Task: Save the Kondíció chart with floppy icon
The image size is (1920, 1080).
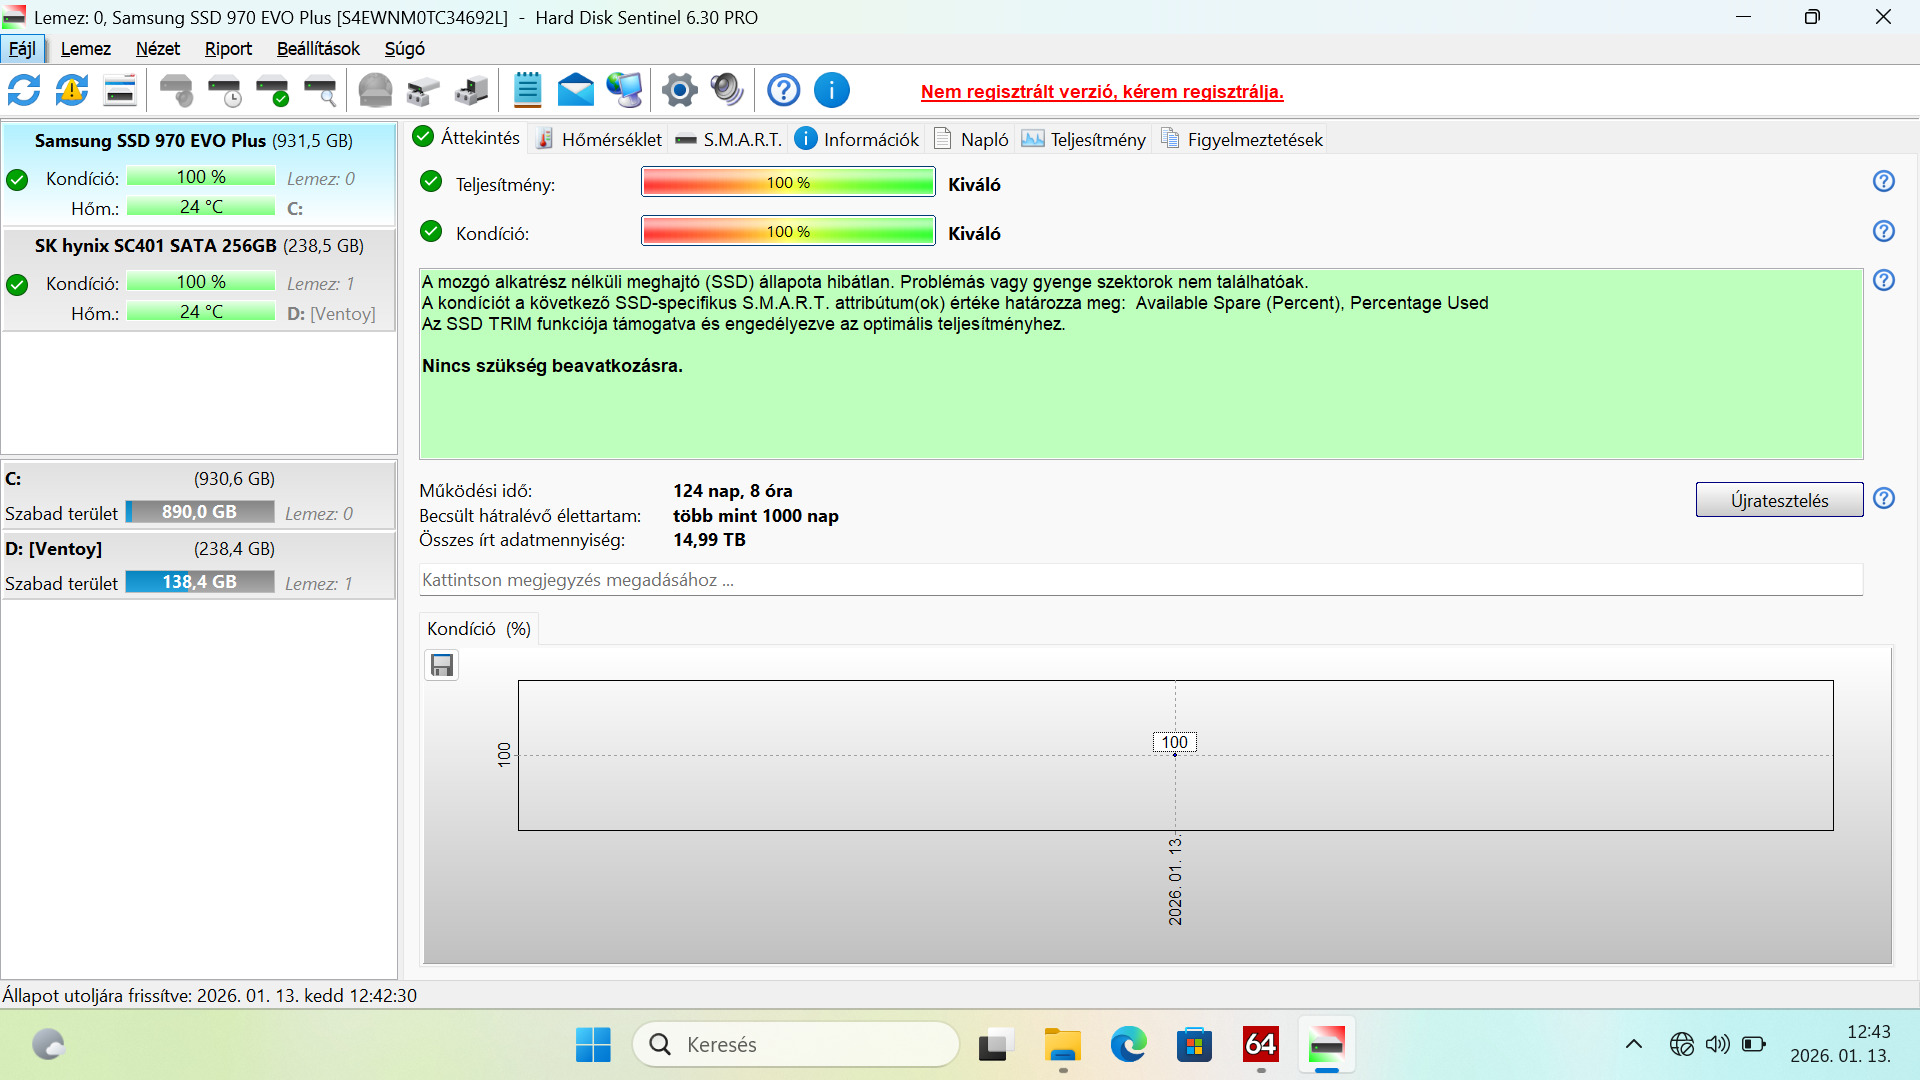Action: (x=442, y=666)
